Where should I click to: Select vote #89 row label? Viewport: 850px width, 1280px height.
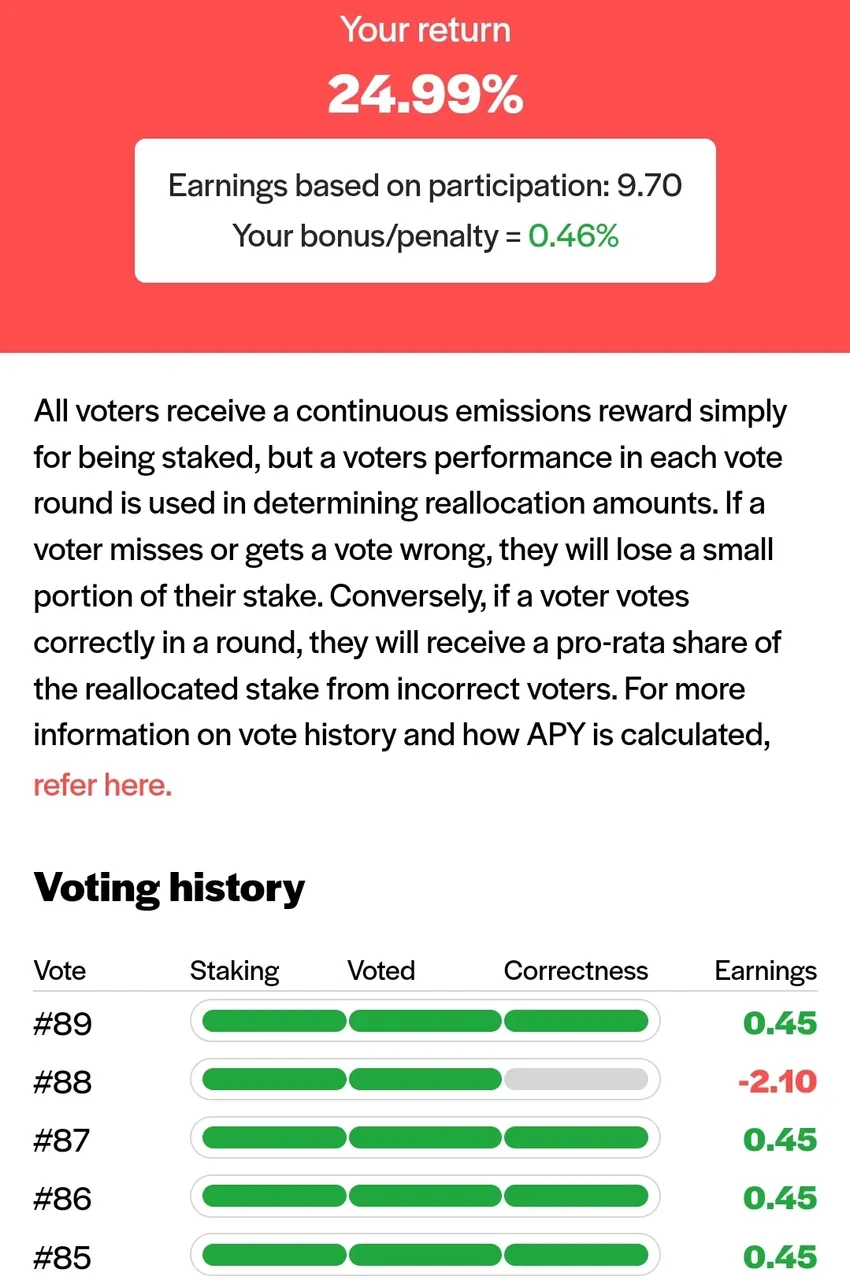(62, 1024)
